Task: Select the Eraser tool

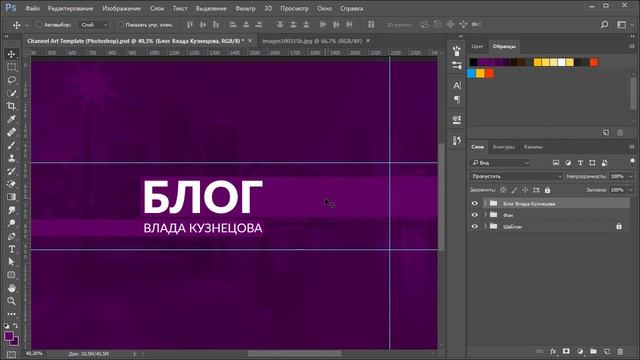Action: [x=11, y=184]
